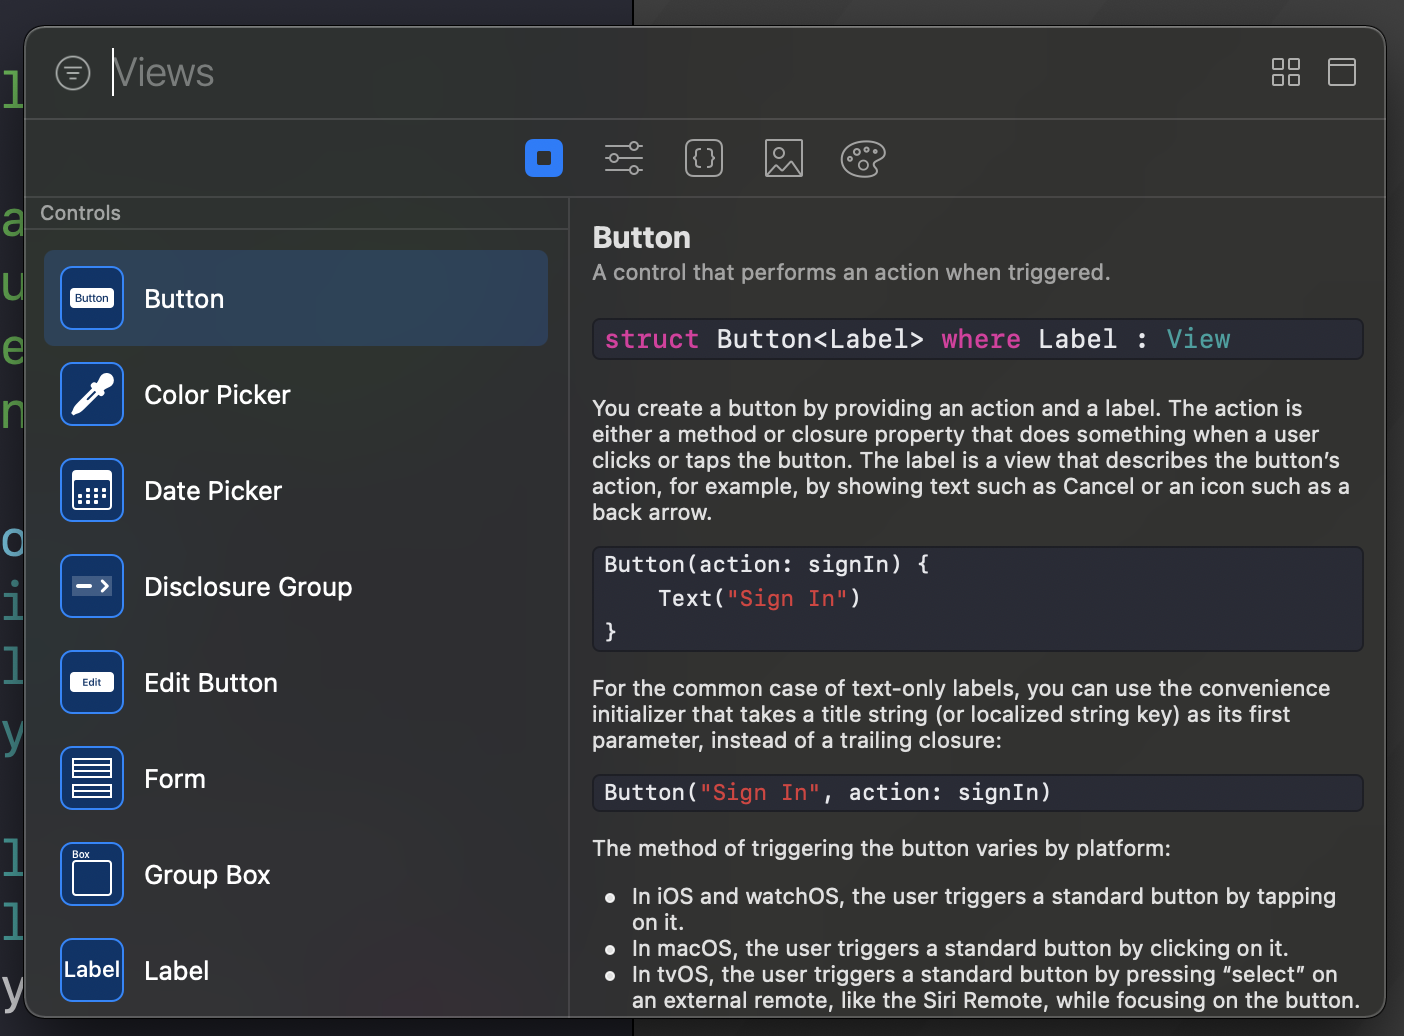Toggle the details panel icon
Viewport: 1404px width, 1036px height.
pyautogui.click(x=1342, y=72)
